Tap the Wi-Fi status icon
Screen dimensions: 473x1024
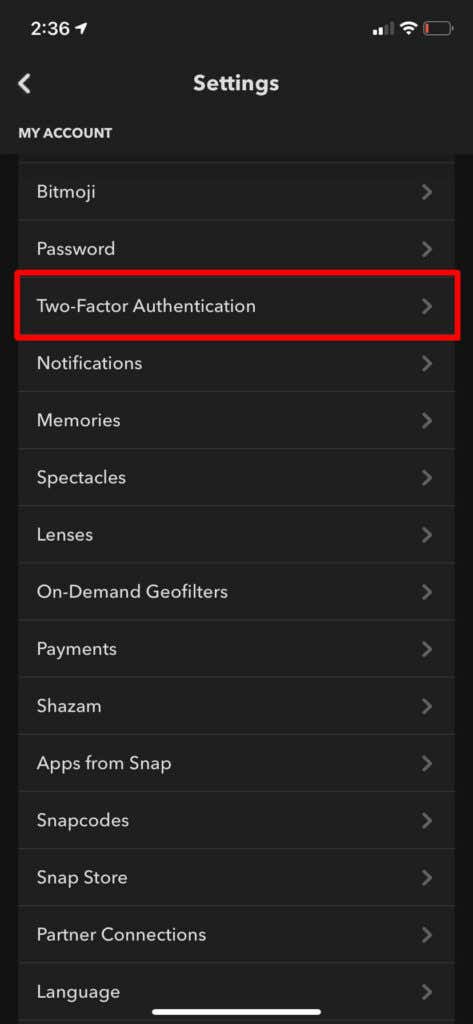(409, 28)
